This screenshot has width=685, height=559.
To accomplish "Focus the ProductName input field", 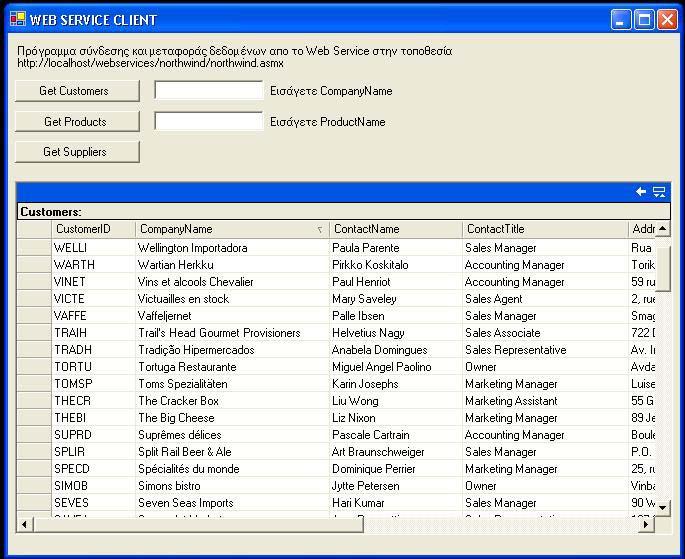I will (x=209, y=121).
